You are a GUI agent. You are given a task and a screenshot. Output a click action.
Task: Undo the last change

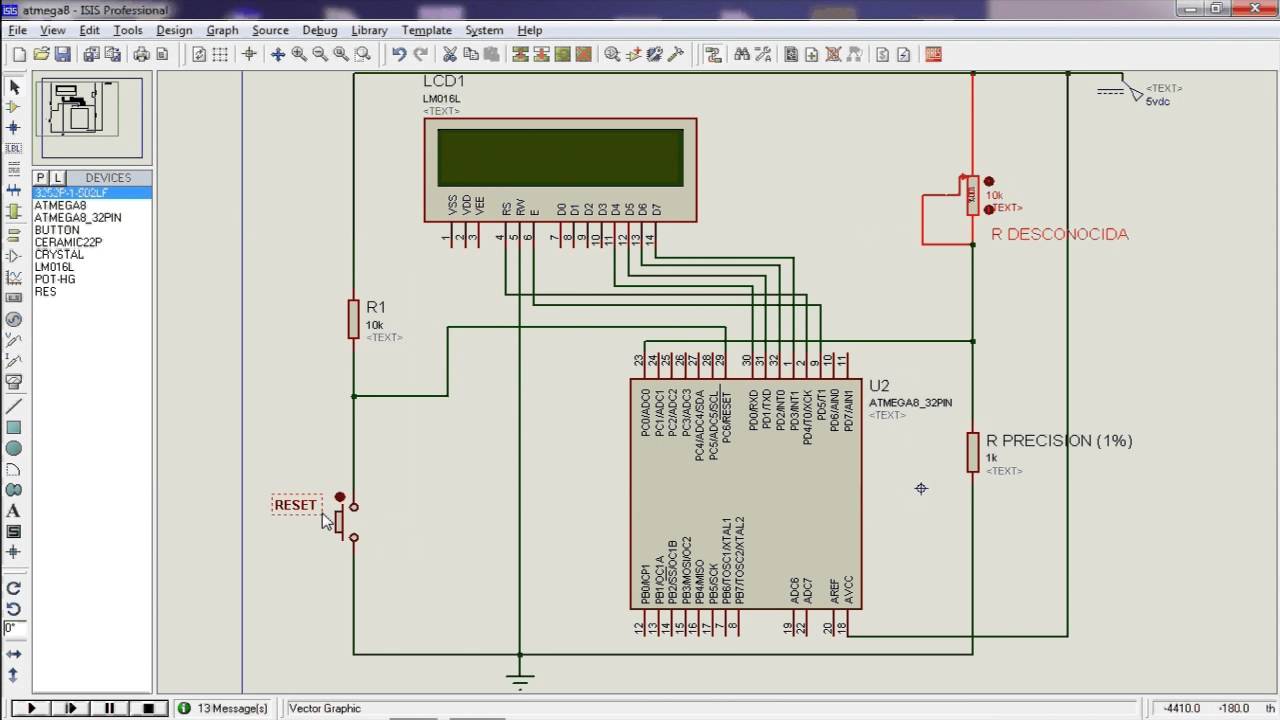[399, 54]
